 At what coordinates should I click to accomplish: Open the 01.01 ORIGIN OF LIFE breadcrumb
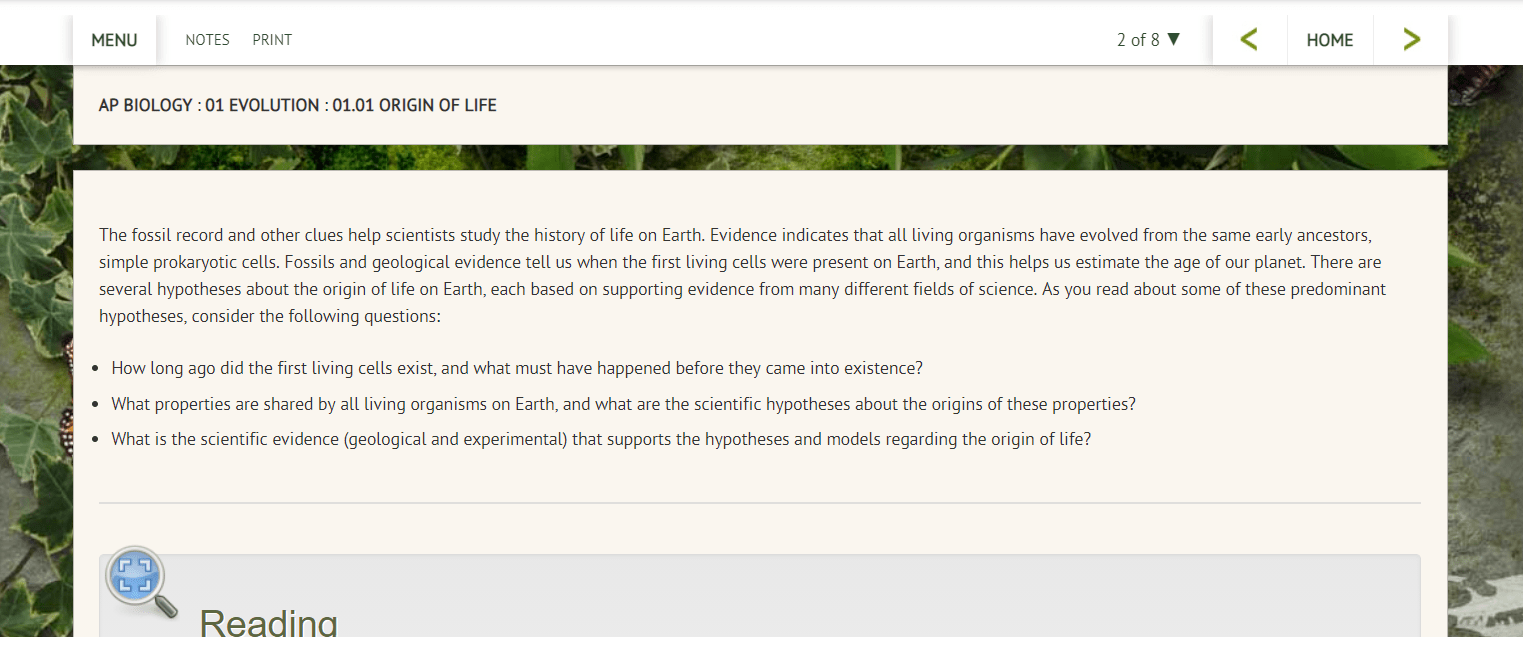tap(413, 105)
